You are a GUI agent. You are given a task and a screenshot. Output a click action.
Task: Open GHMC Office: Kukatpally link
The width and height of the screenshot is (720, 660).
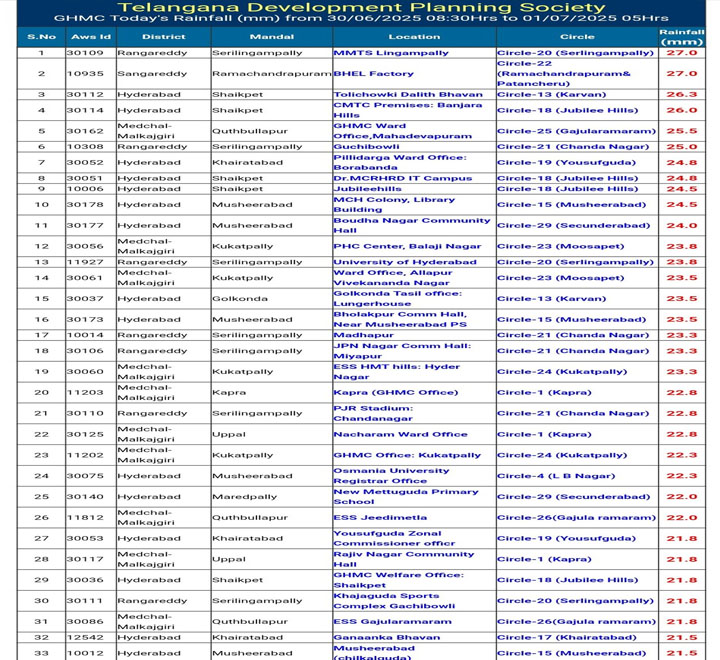tap(407, 455)
